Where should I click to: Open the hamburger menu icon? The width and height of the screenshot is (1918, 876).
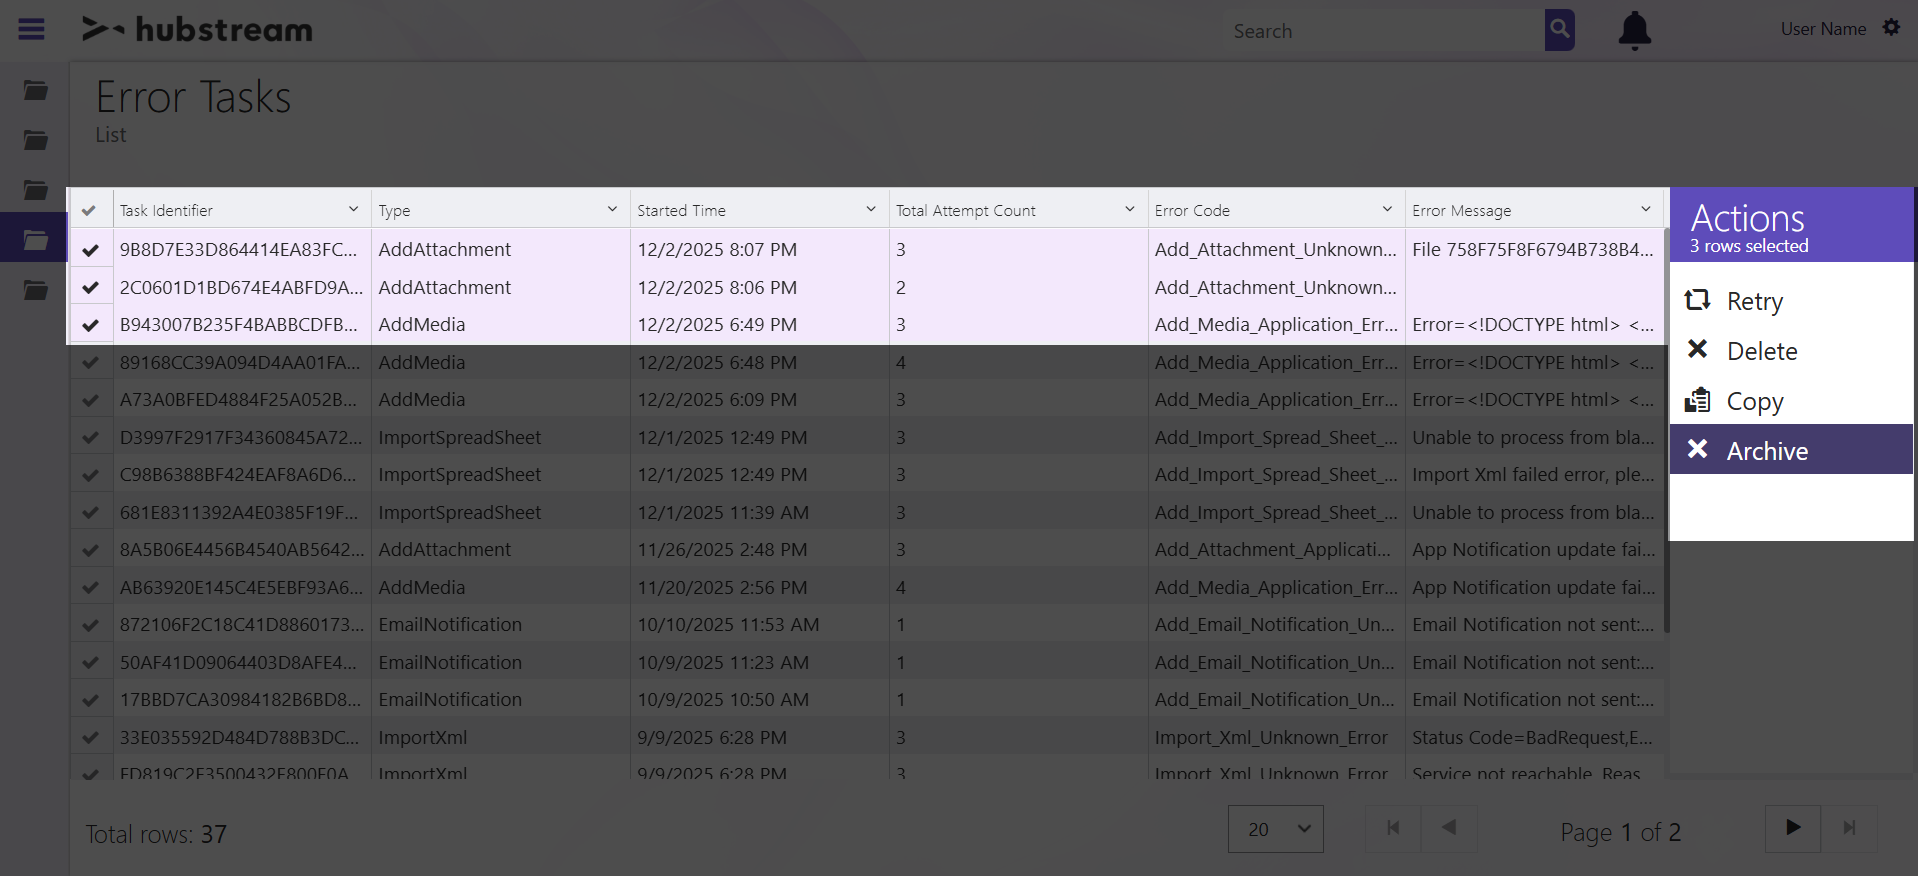click(x=32, y=29)
